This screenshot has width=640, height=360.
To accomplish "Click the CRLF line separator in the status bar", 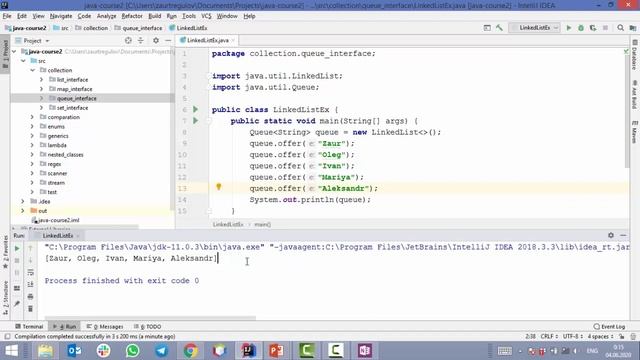I will click(x=549, y=336).
